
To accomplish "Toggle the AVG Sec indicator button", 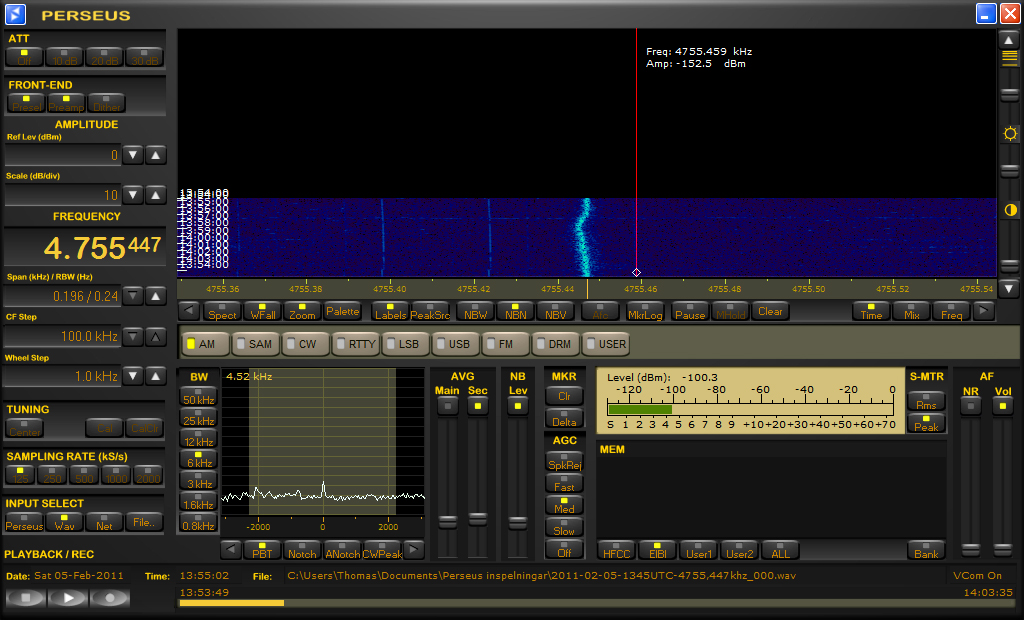I will pos(477,406).
